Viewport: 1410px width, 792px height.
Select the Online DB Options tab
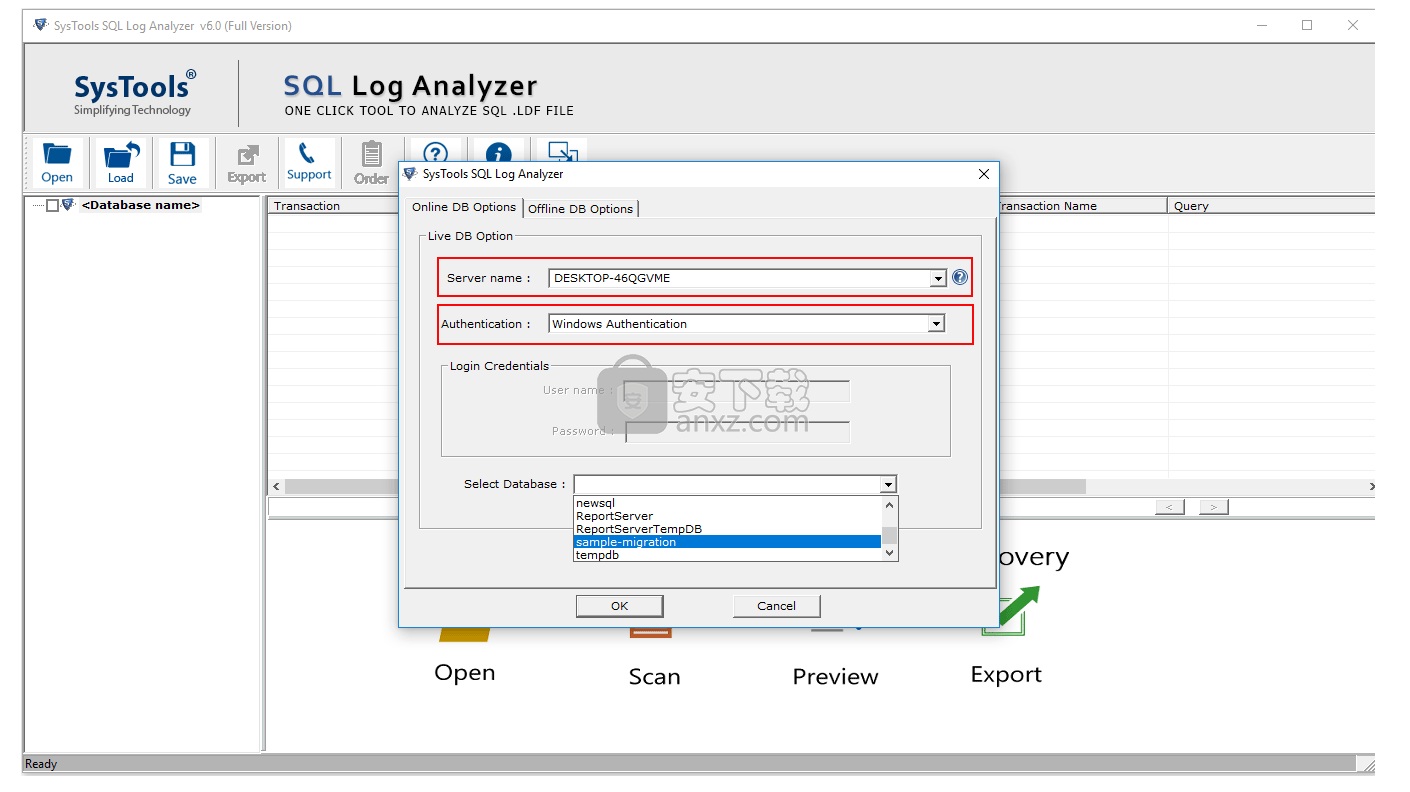[x=464, y=207]
